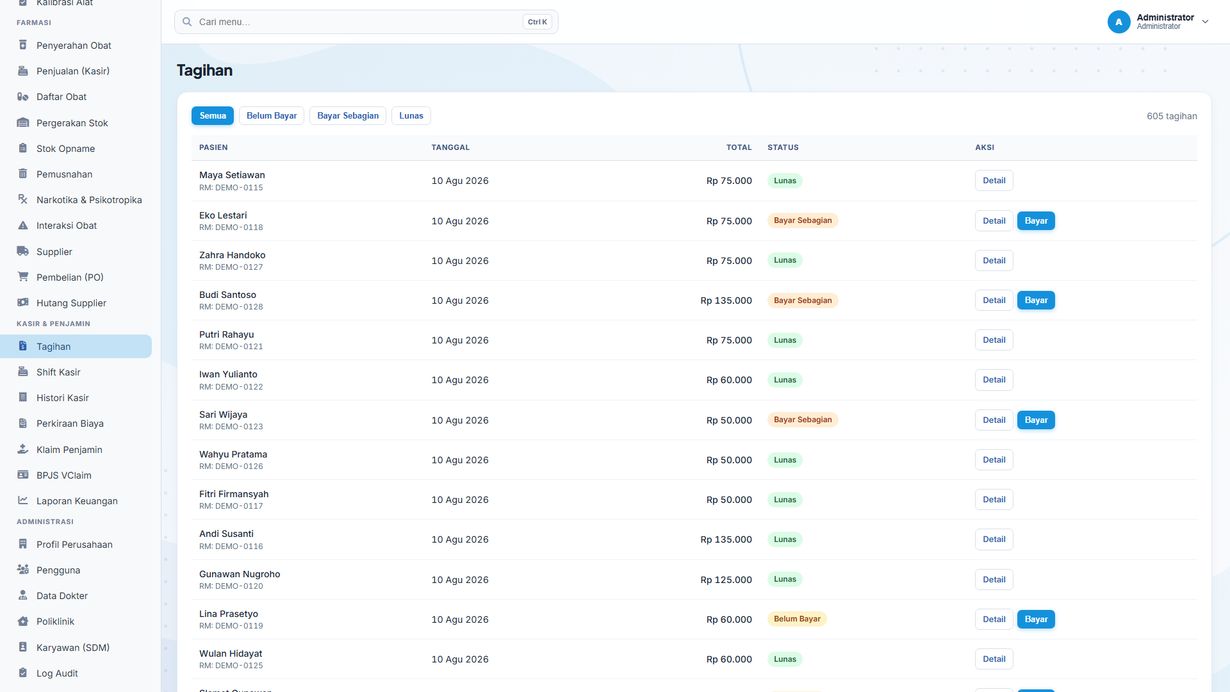
Task: Focus the Cari menu search field
Action: click(366, 22)
